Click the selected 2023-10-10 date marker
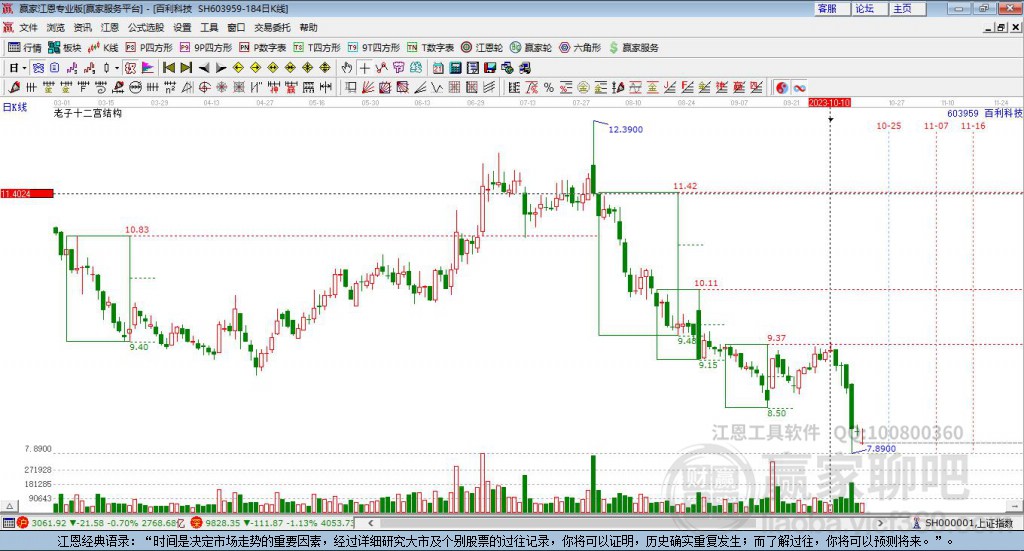Viewport: 1024px width, 551px height. (829, 102)
